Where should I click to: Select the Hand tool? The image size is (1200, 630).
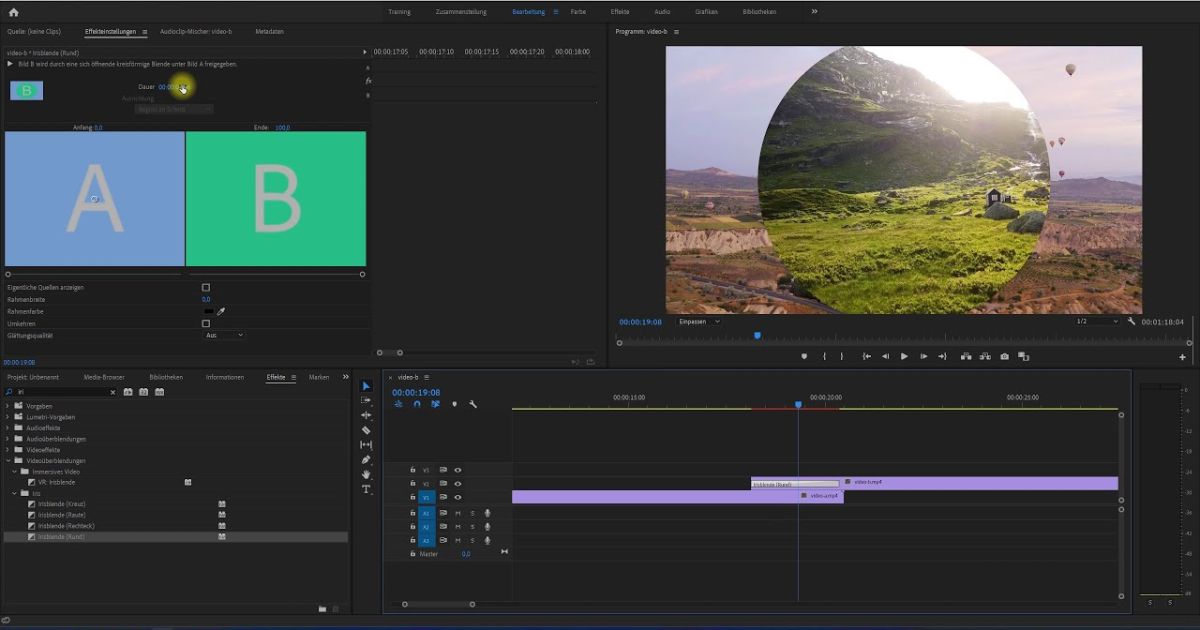coord(366,474)
